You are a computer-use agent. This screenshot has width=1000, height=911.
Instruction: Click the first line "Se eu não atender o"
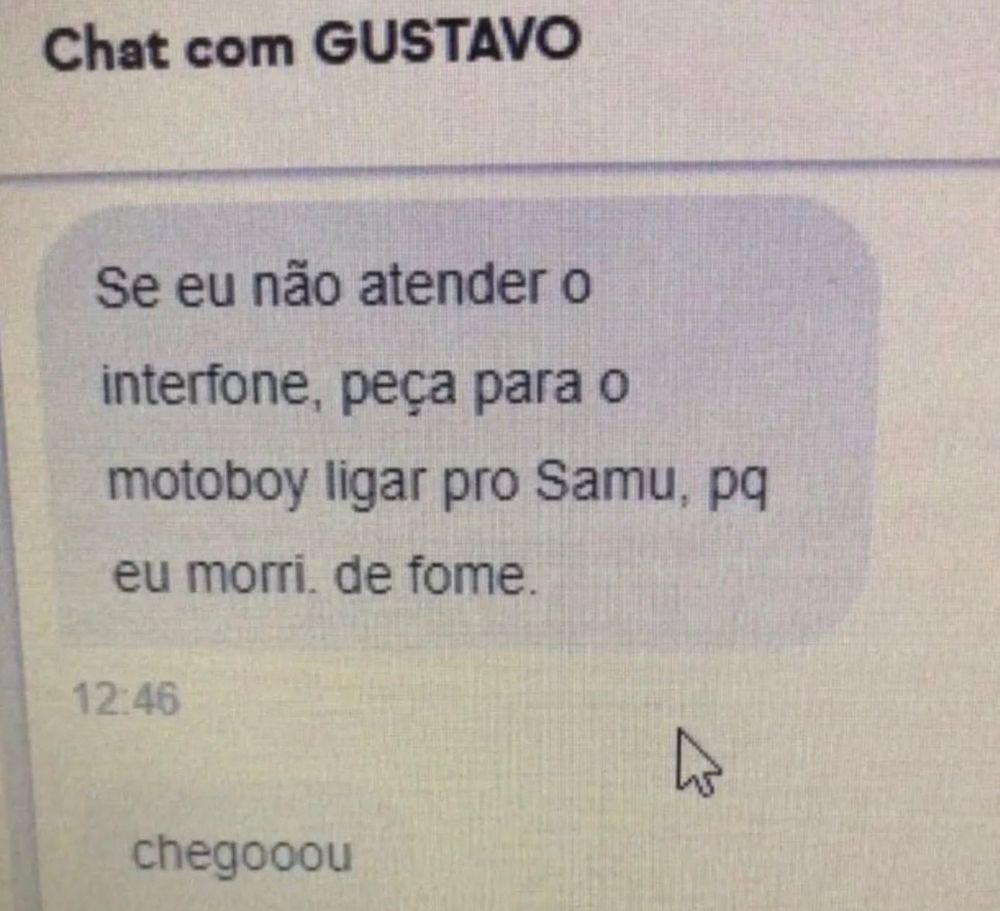coord(343,287)
